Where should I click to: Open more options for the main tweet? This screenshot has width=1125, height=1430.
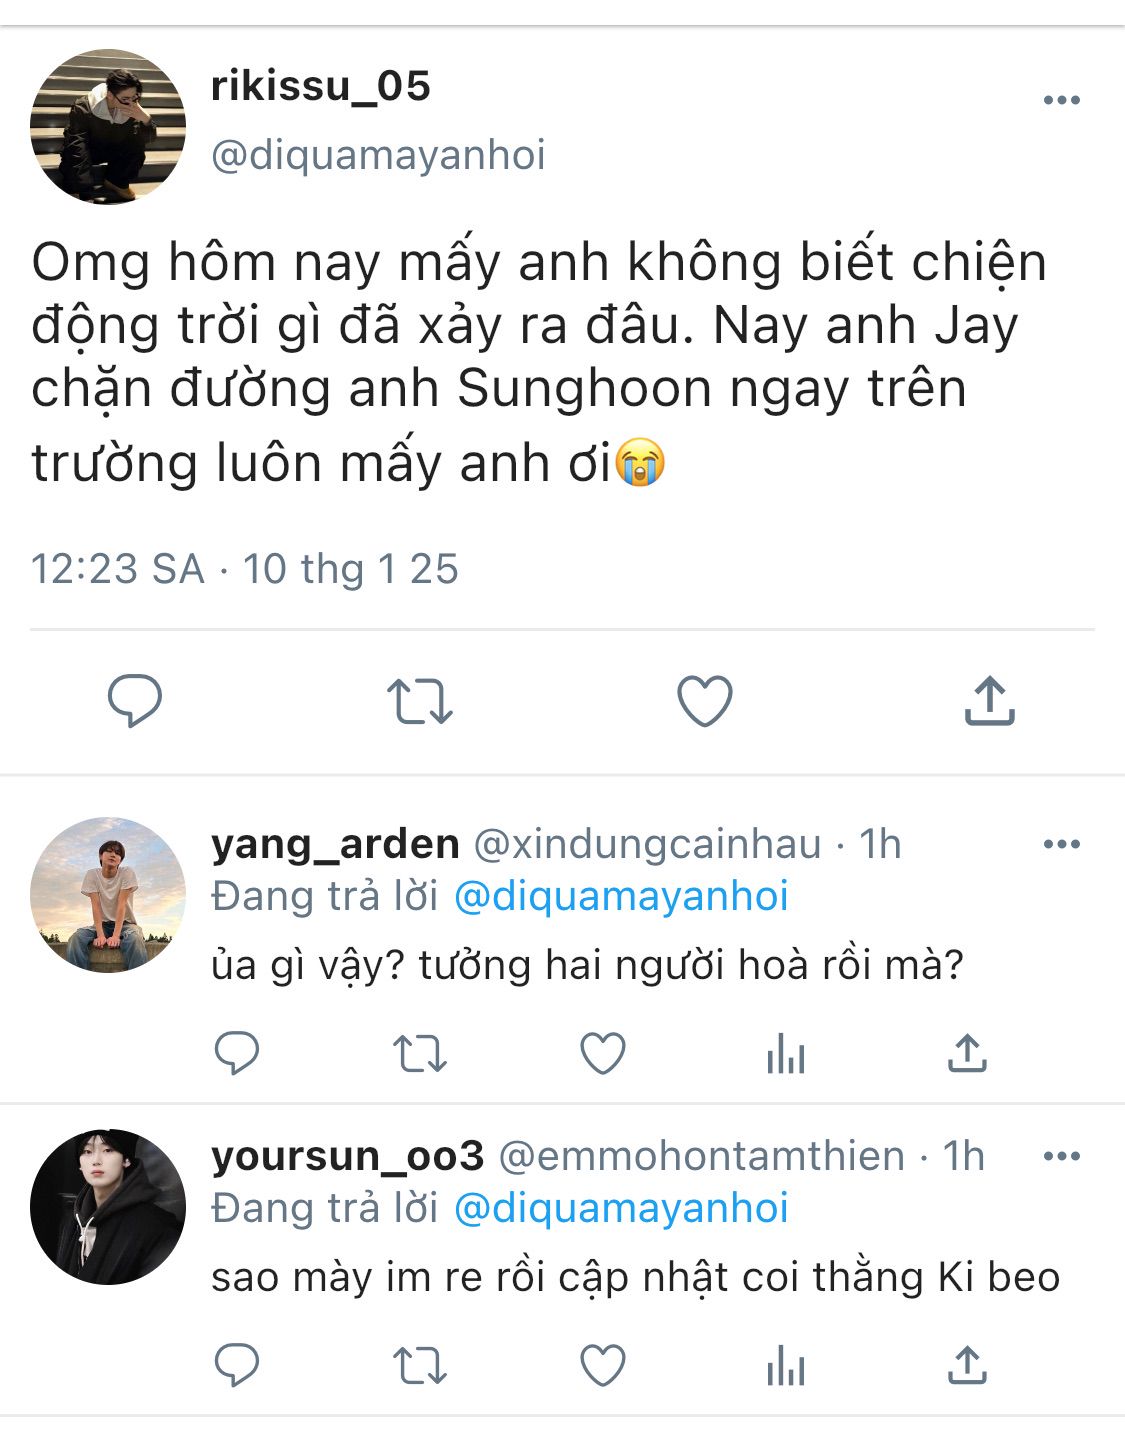click(1061, 100)
